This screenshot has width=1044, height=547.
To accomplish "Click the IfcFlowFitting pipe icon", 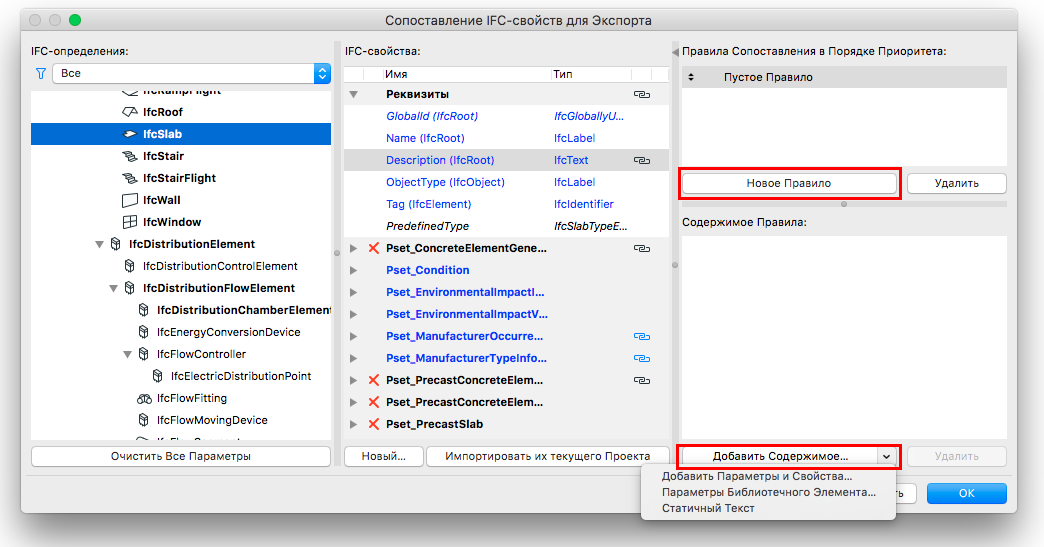I will [x=143, y=398].
